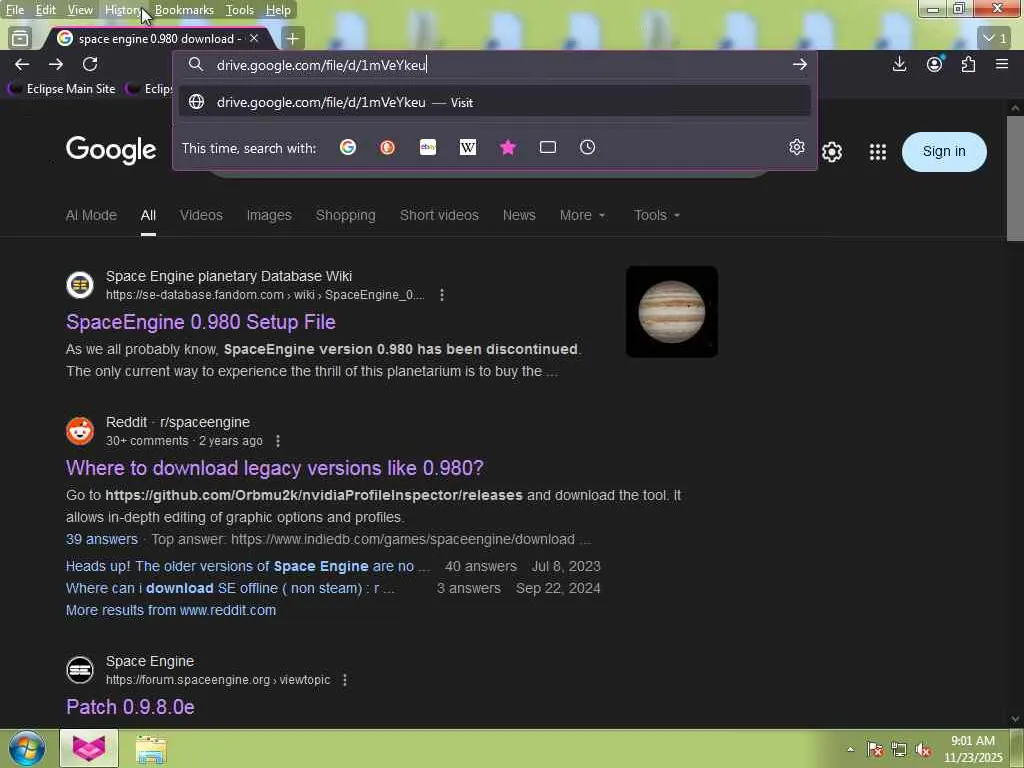Reload the current page

(90, 64)
